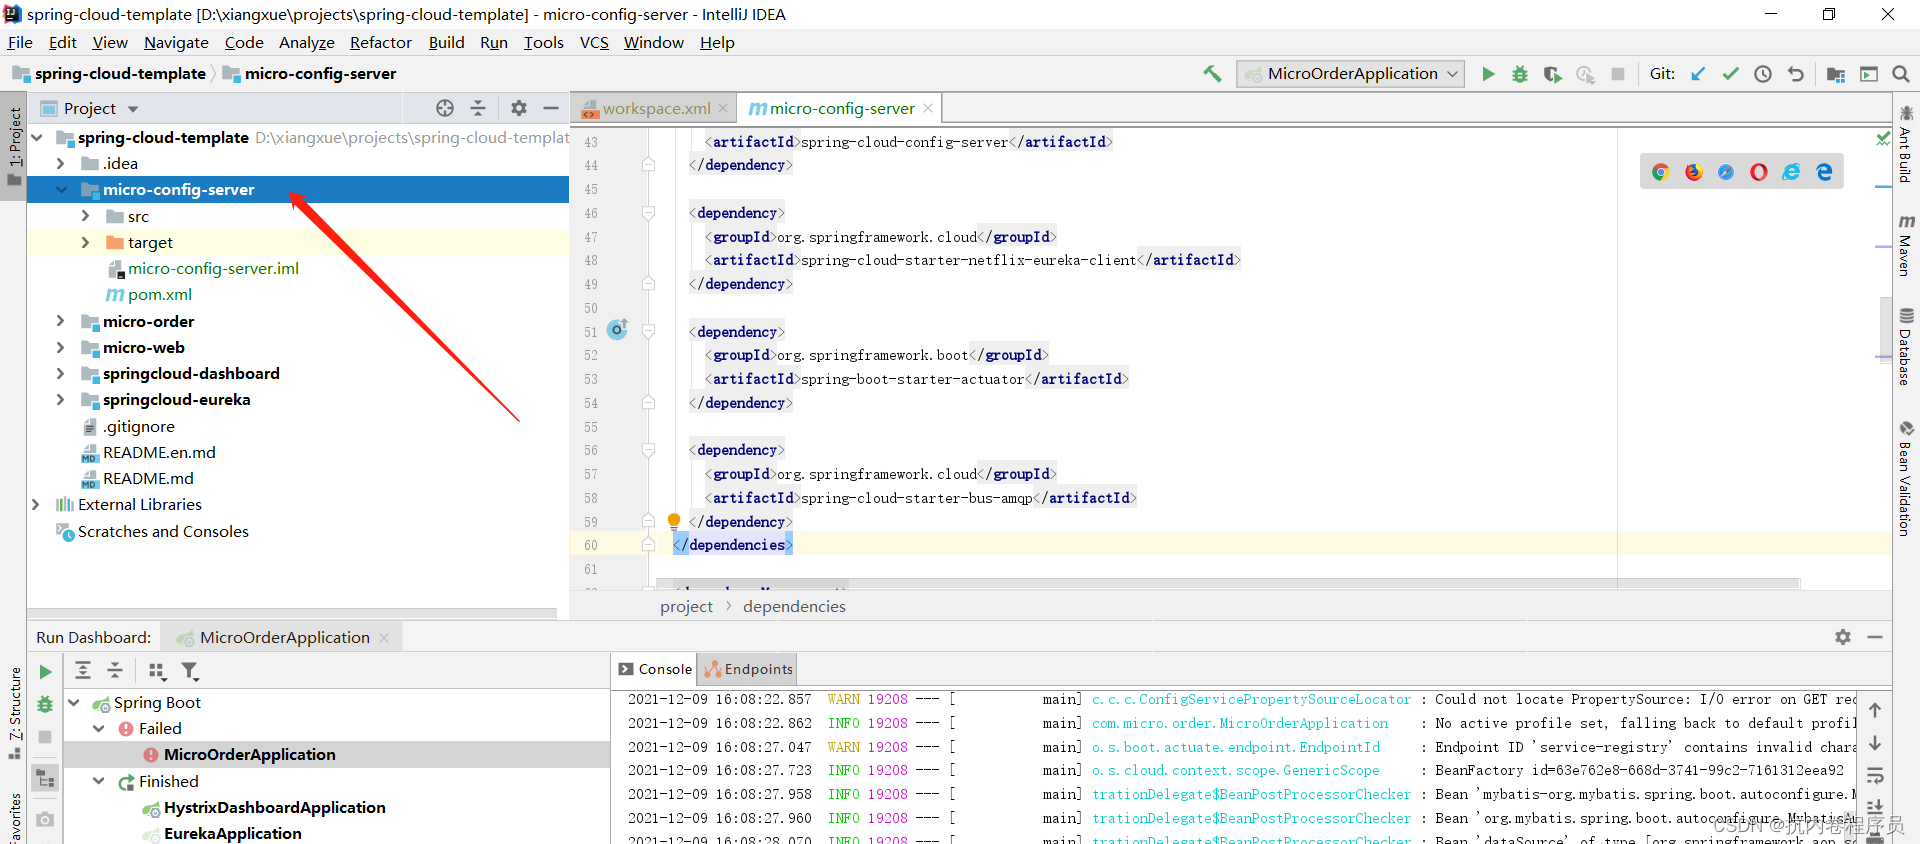Select micro-web module in the project tree

pos(144,347)
